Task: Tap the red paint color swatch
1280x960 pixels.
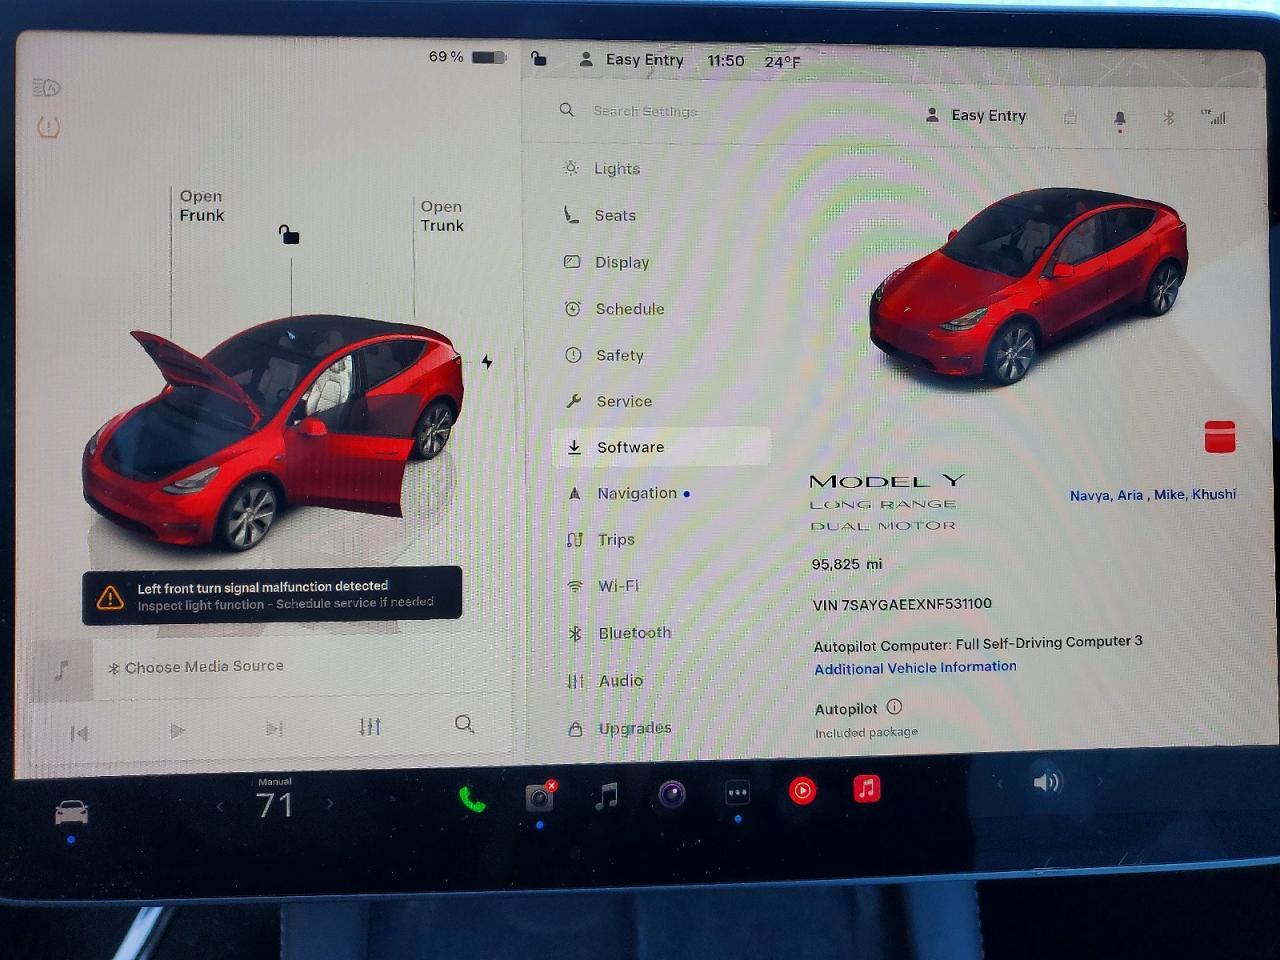Action: (x=1220, y=437)
